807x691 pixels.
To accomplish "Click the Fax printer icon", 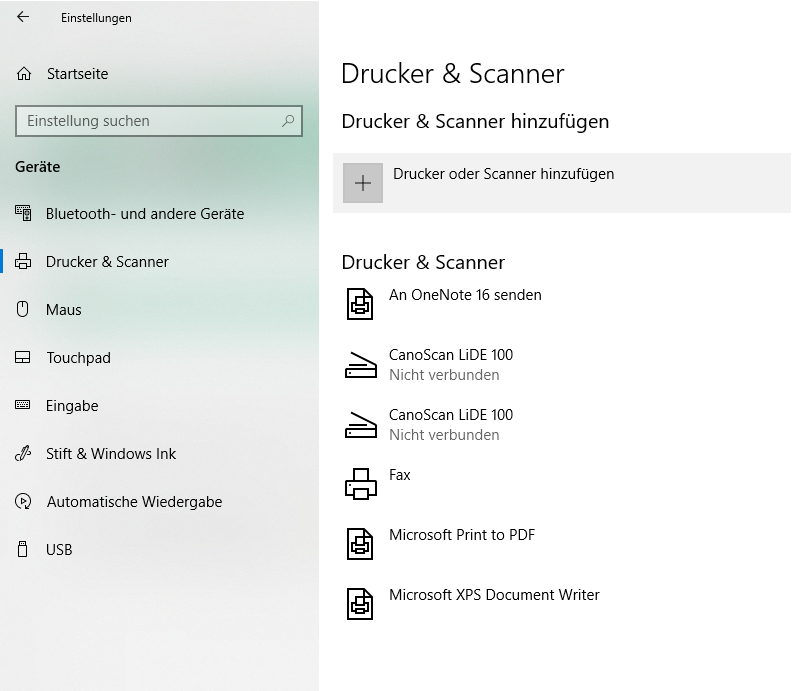I will [x=361, y=484].
